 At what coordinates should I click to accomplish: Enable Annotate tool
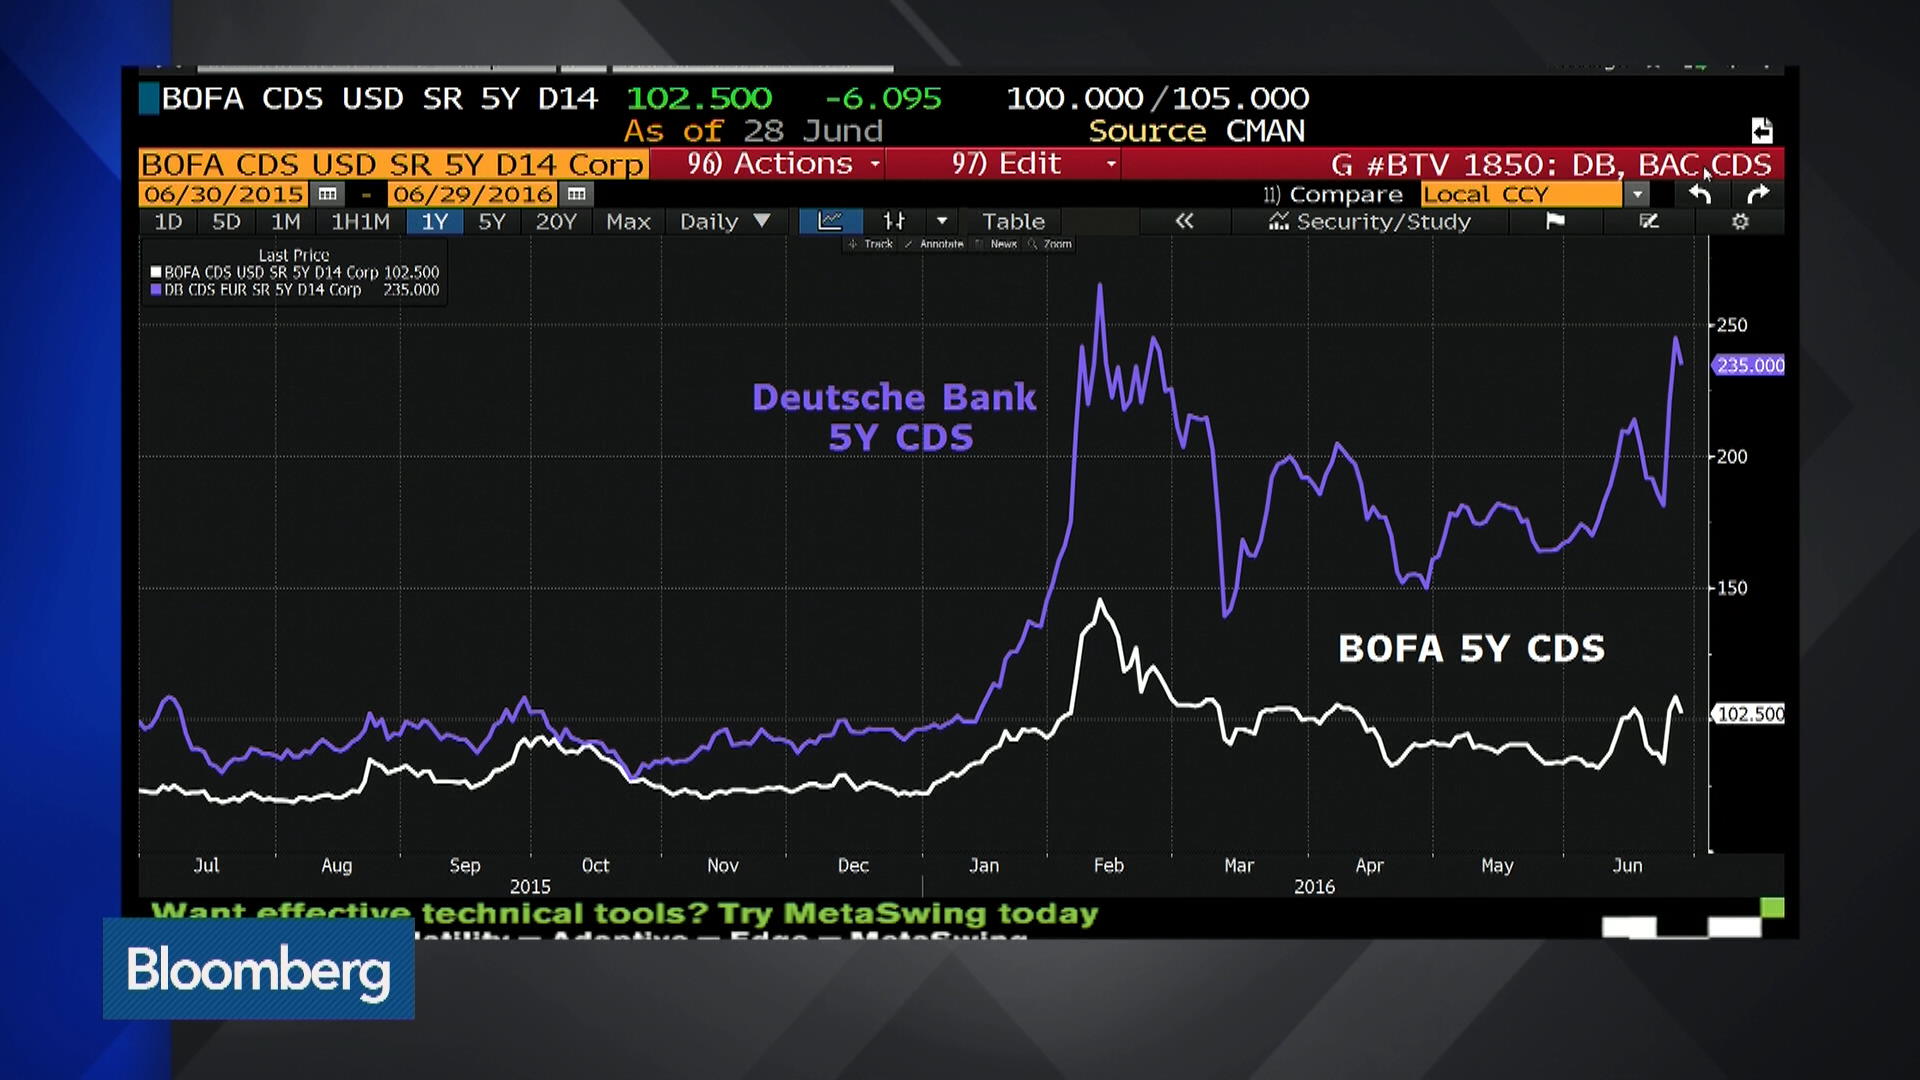tap(934, 244)
